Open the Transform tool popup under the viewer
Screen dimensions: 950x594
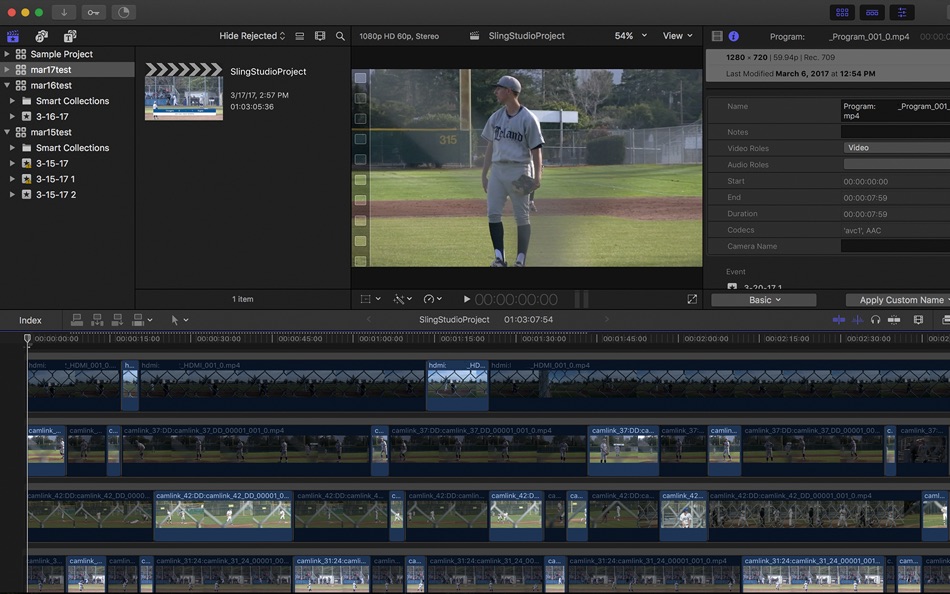(x=370, y=299)
